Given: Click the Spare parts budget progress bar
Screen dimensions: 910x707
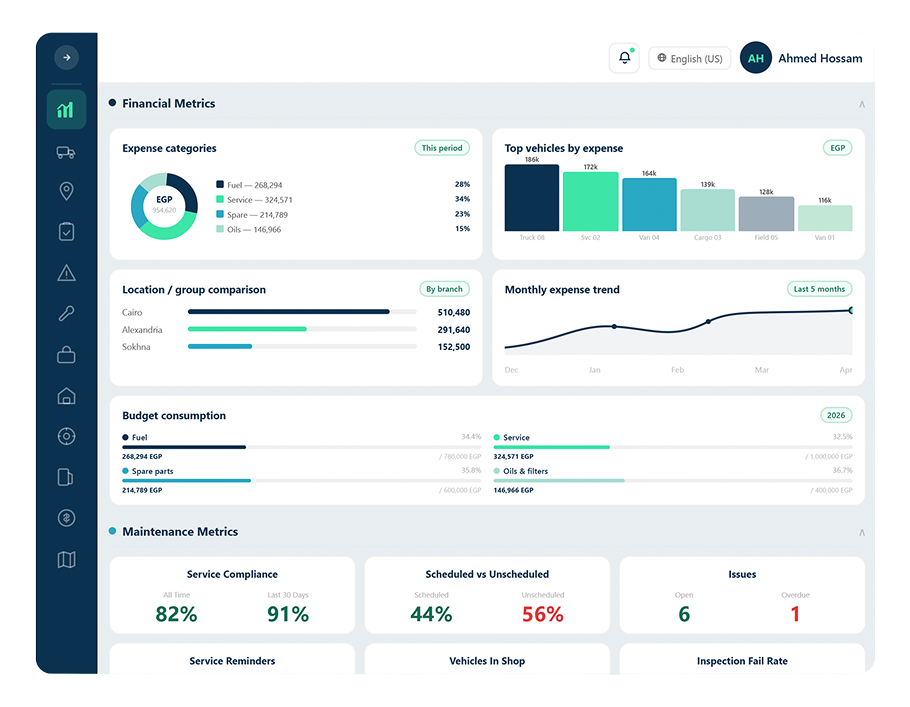Looking at the screenshot, I should [301, 481].
